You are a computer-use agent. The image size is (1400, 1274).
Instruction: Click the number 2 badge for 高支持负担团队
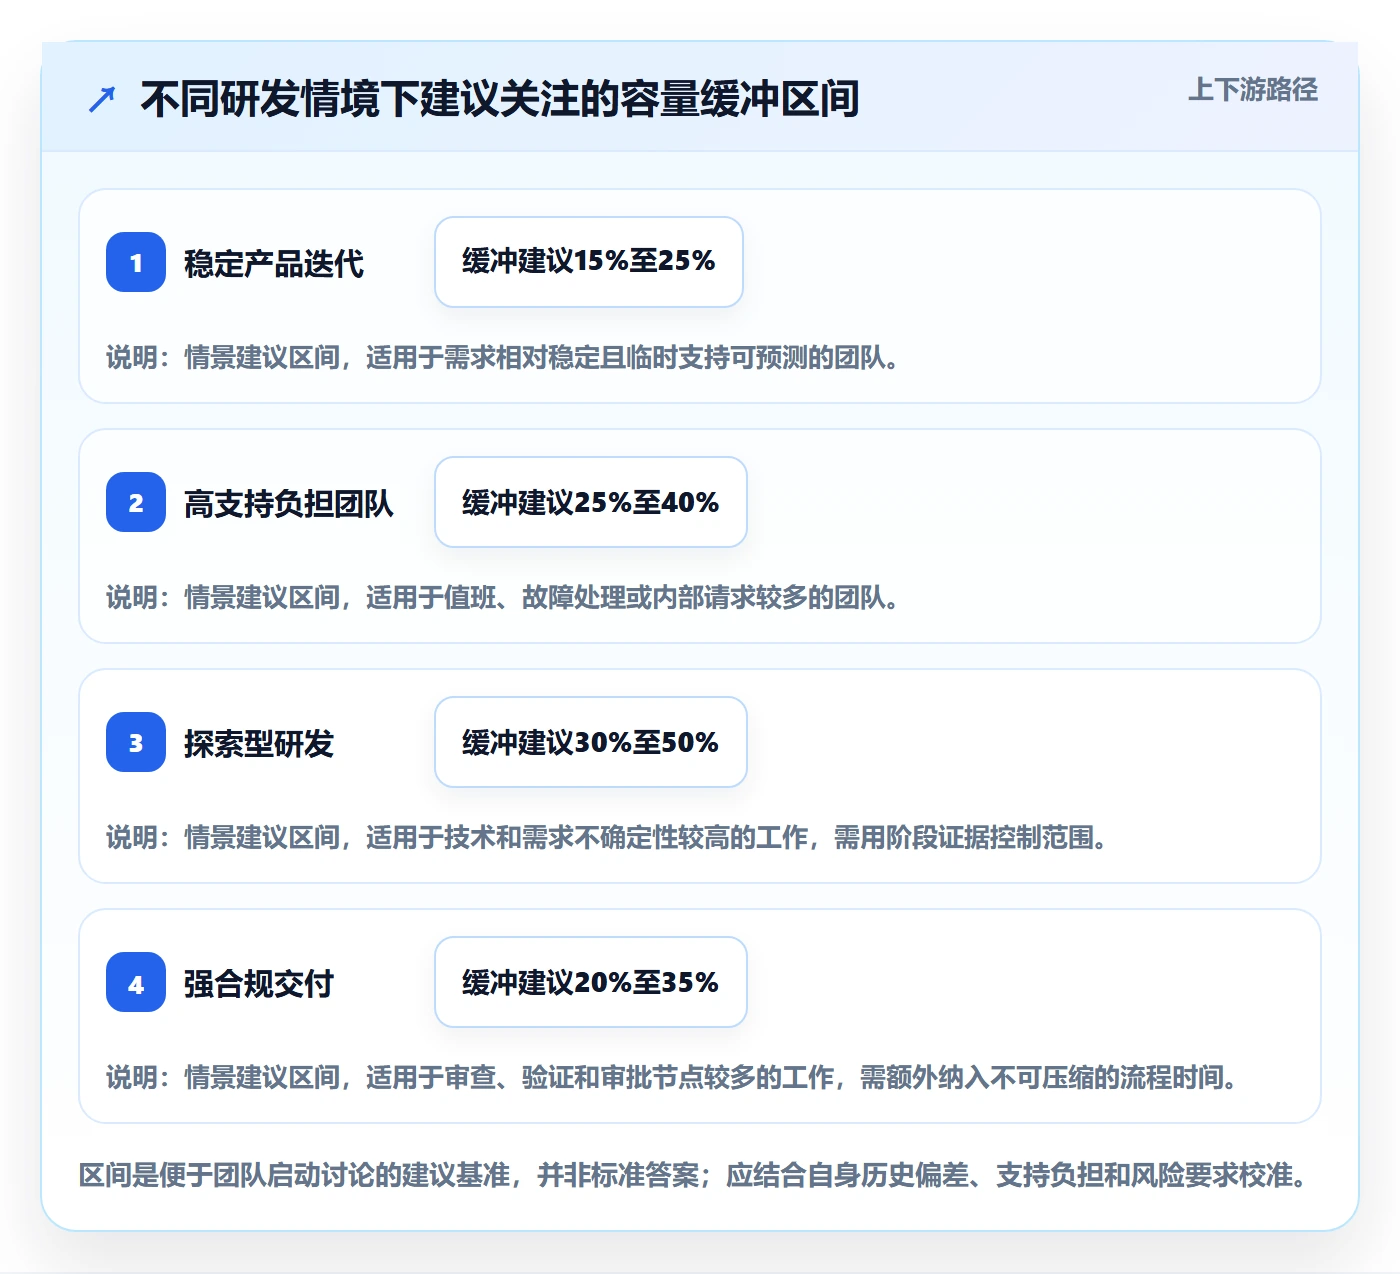tap(136, 502)
